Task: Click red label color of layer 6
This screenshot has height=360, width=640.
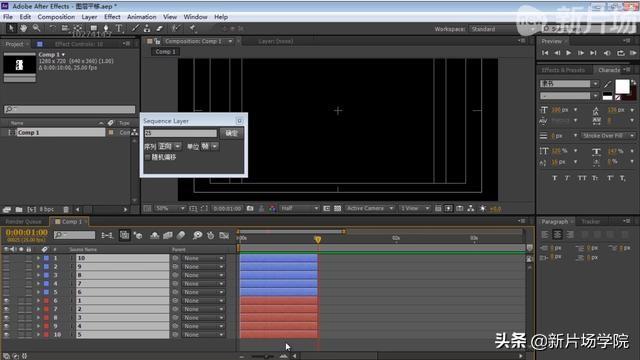Action: pyautogui.click(x=46, y=301)
